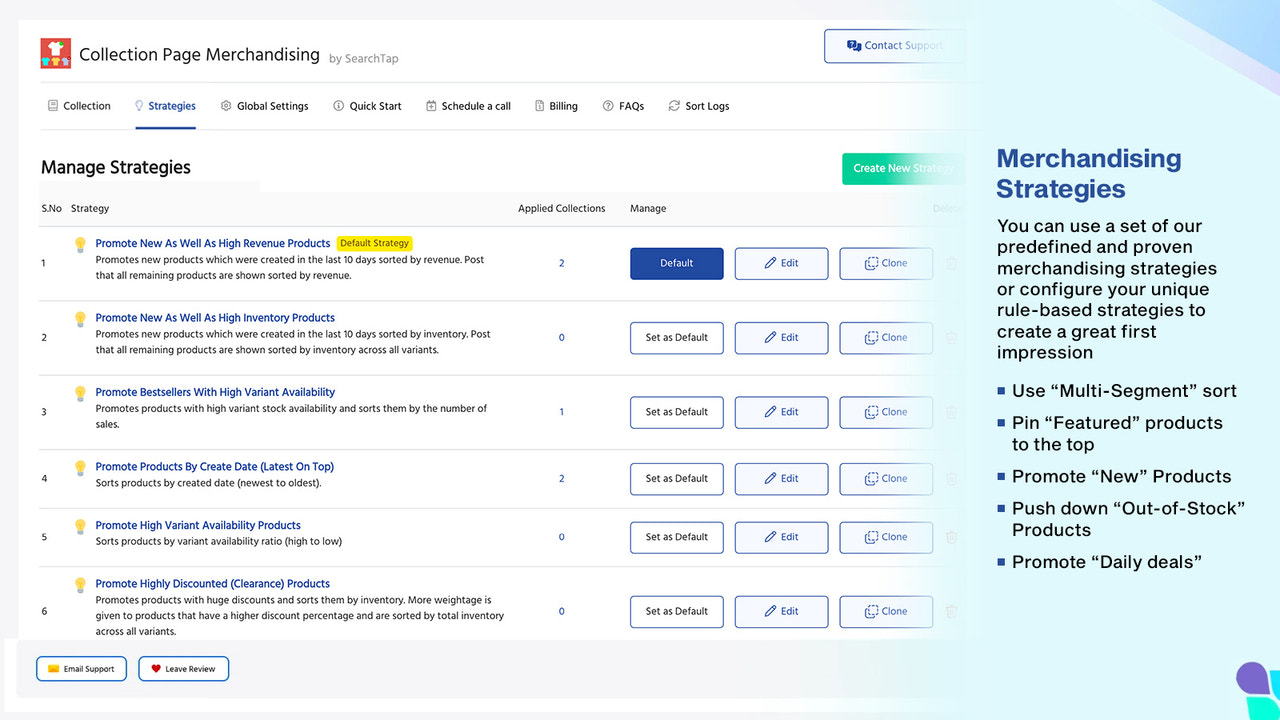Click the Leave Review button
The image size is (1280, 720).
point(183,669)
